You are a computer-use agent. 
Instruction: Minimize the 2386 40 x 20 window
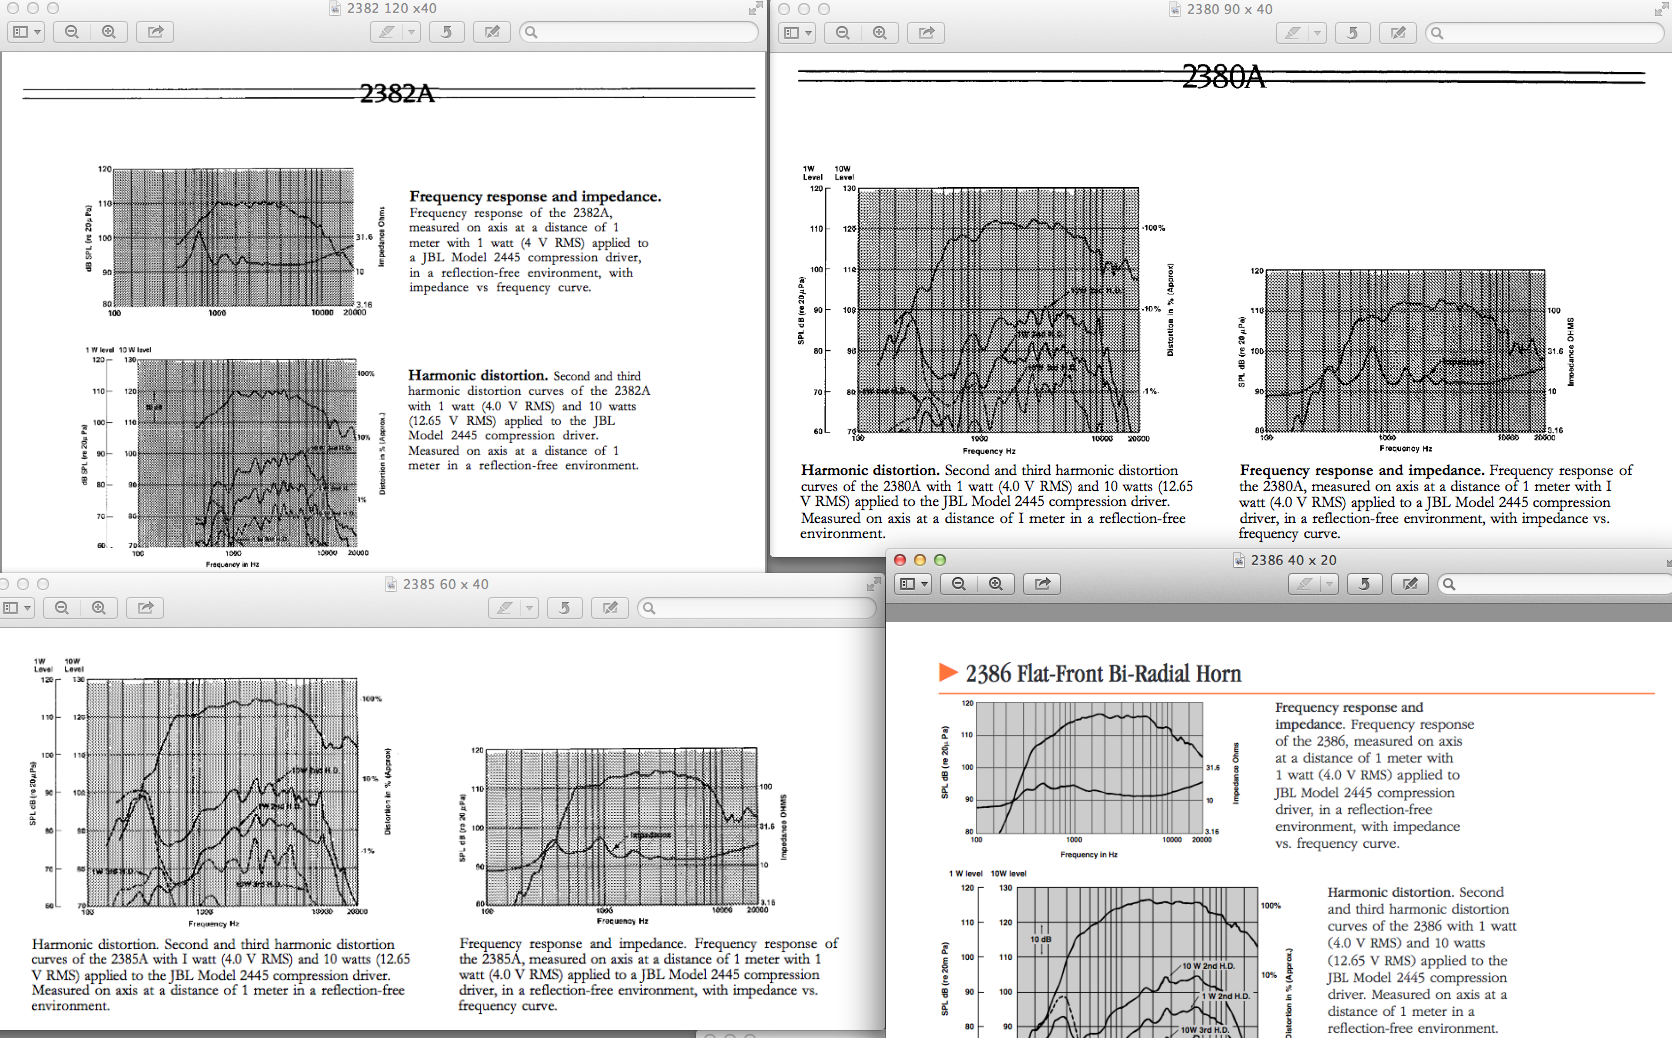[x=920, y=560]
